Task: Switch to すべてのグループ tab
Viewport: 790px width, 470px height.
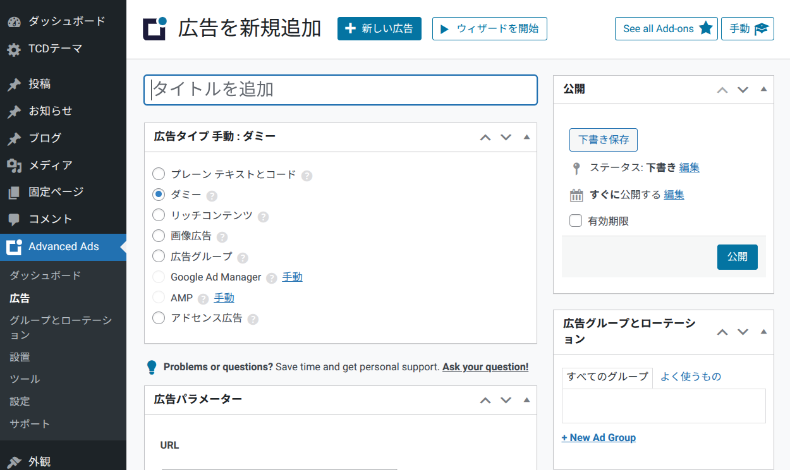Action: coord(607,377)
